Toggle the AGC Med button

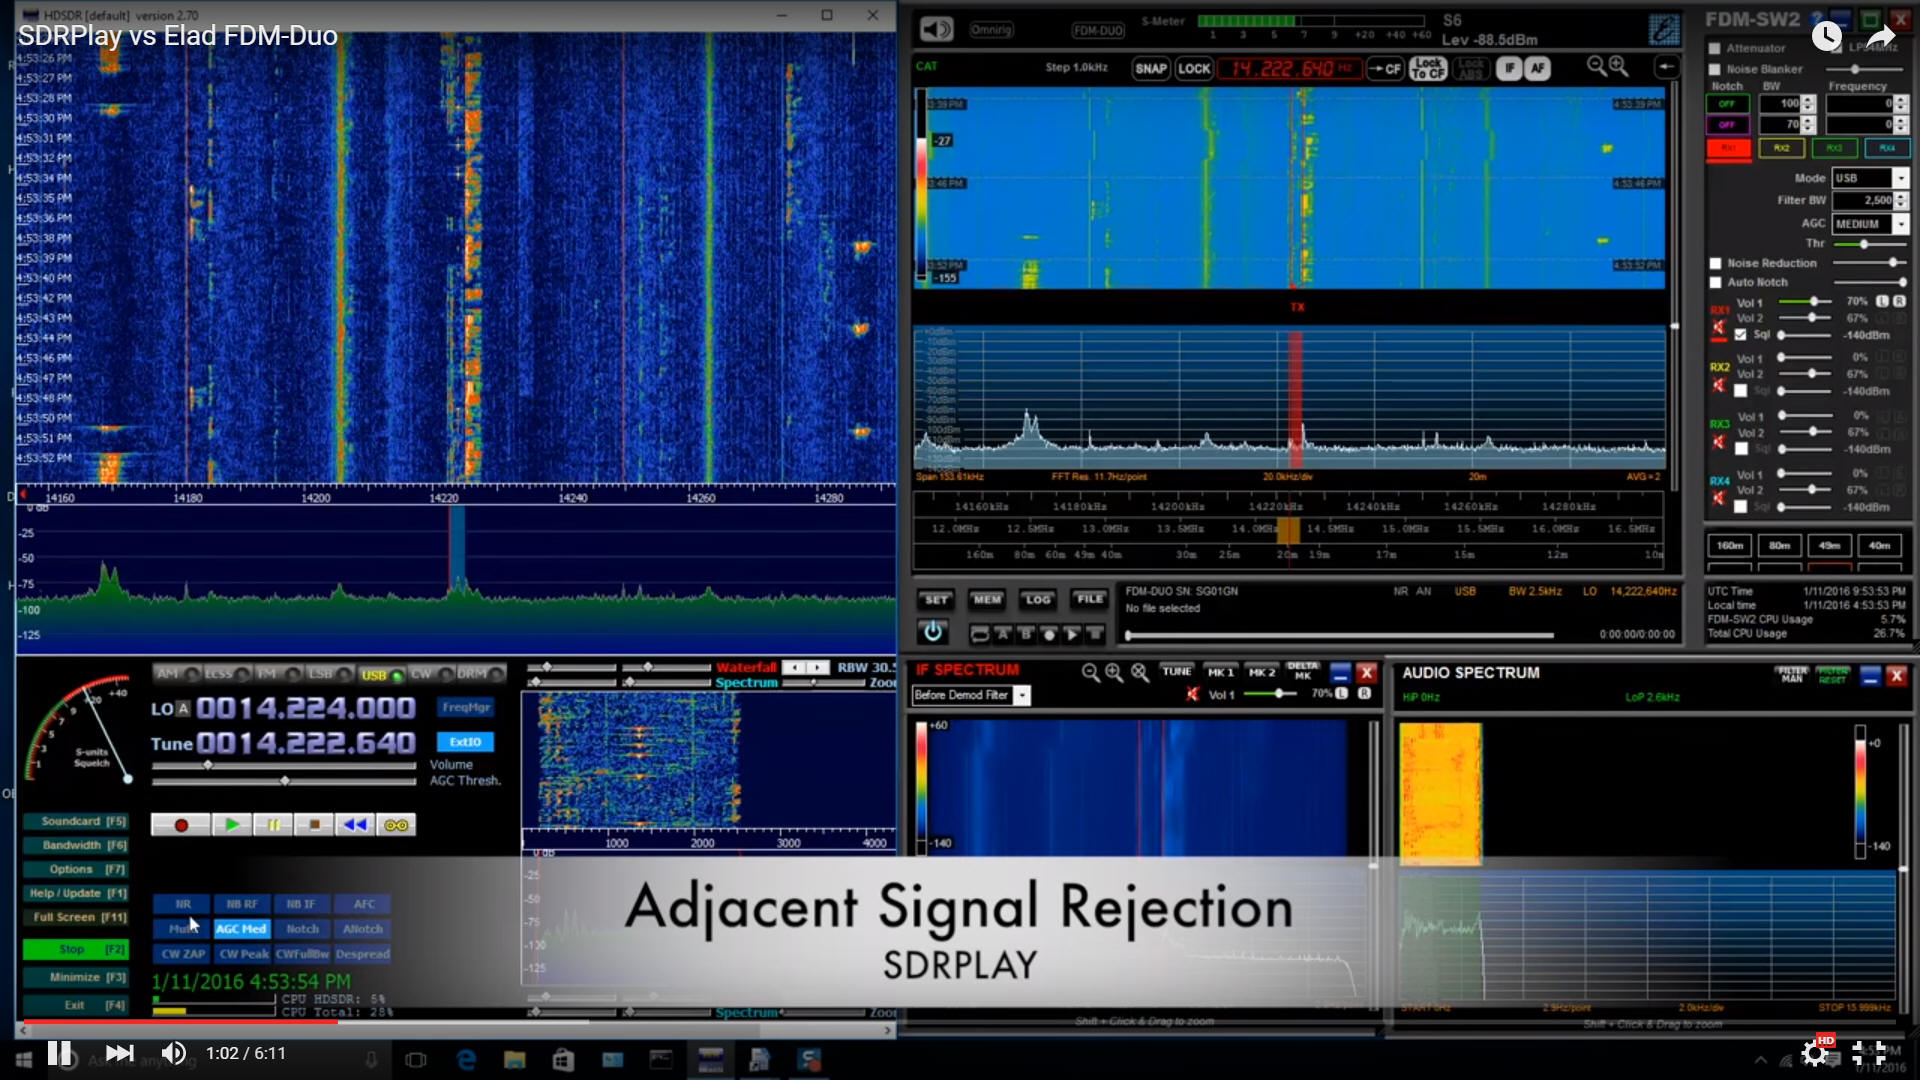(x=241, y=929)
